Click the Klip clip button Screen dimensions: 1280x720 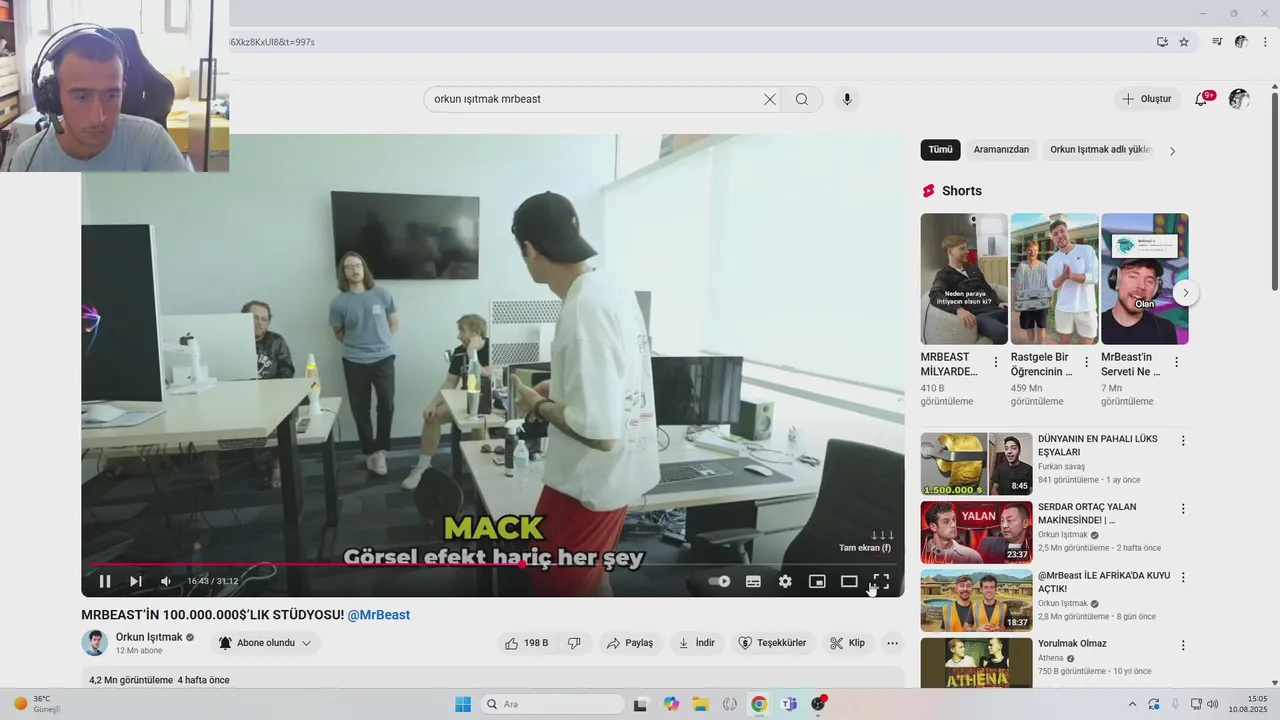848,643
